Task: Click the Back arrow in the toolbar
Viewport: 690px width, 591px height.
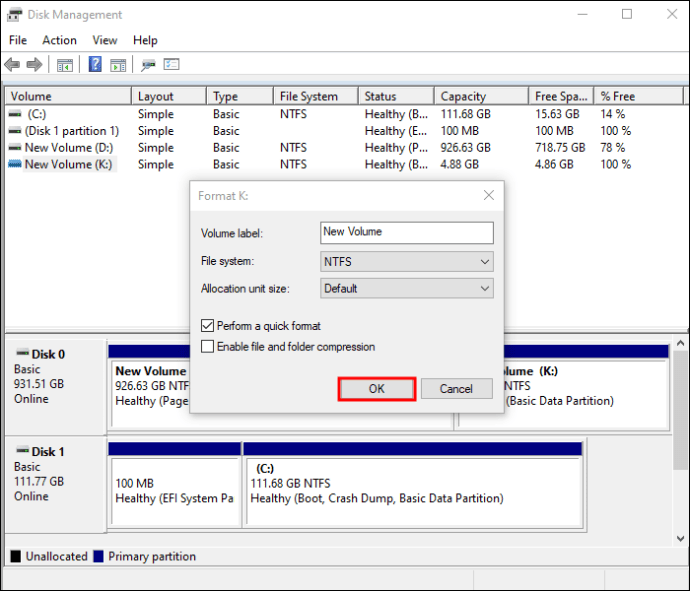Action: pos(12,65)
